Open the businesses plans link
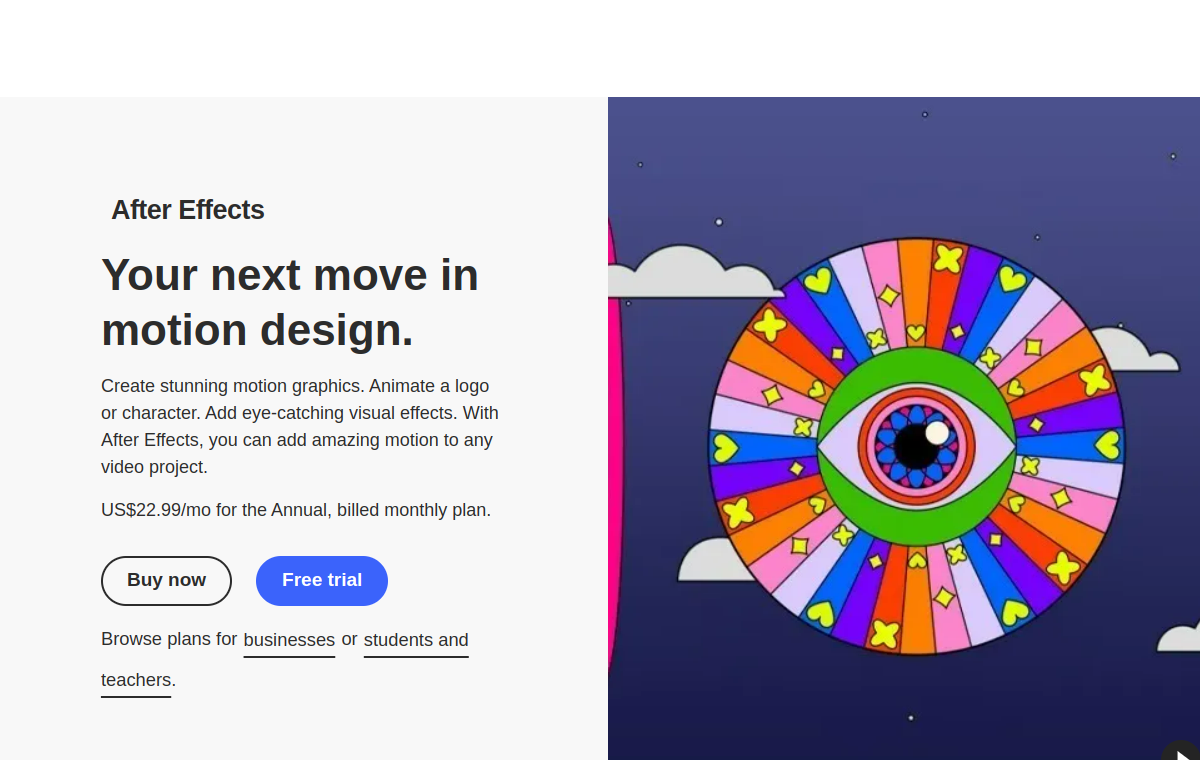 [289, 640]
